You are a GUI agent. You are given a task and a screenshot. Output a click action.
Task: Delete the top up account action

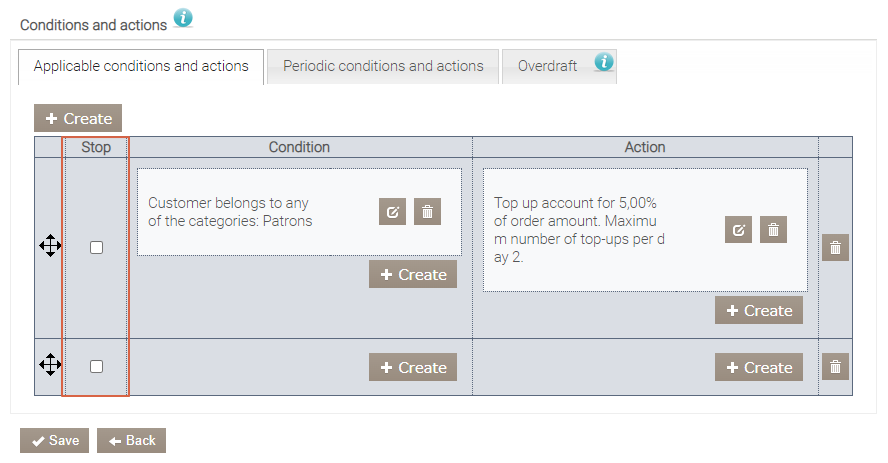[773, 230]
